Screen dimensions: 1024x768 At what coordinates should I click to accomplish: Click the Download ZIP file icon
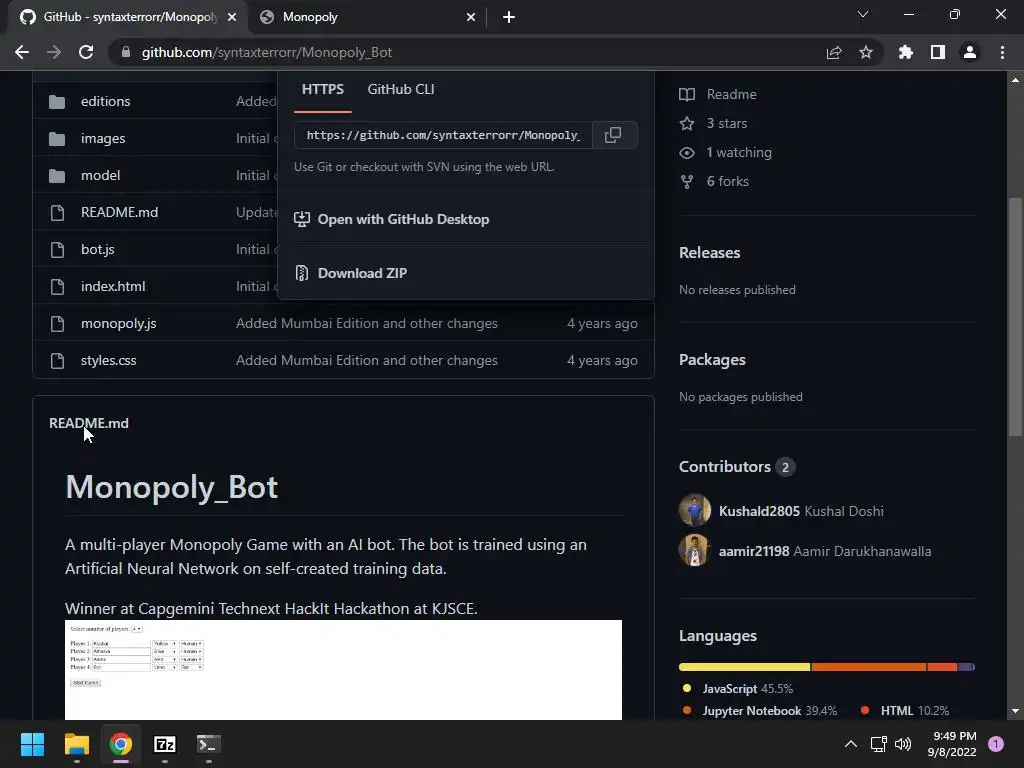(x=302, y=273)
